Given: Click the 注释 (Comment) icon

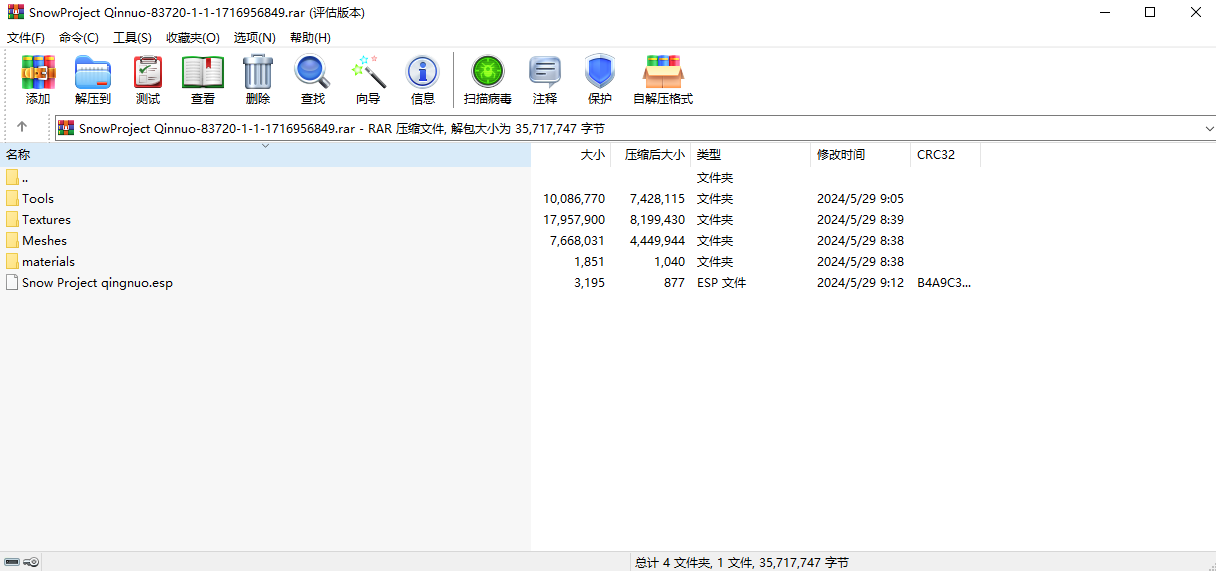Looking at the screenshot, I should (x=545, y=72).
